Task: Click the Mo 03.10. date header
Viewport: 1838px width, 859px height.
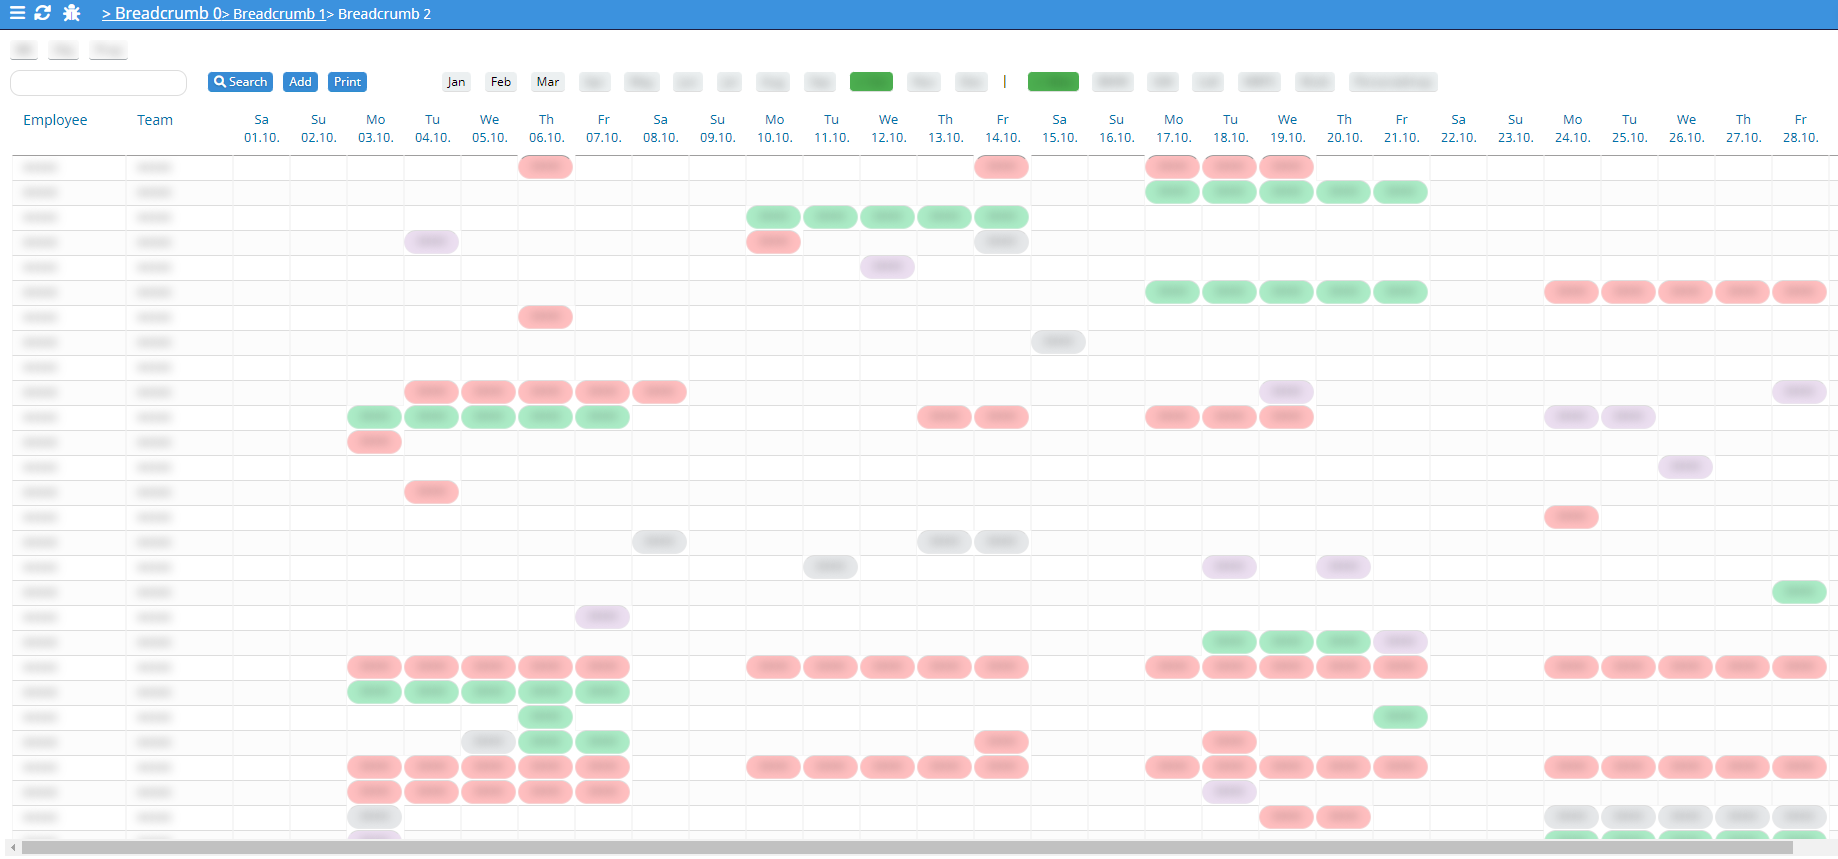Action: pyautogui.click(x=376, y=129)
